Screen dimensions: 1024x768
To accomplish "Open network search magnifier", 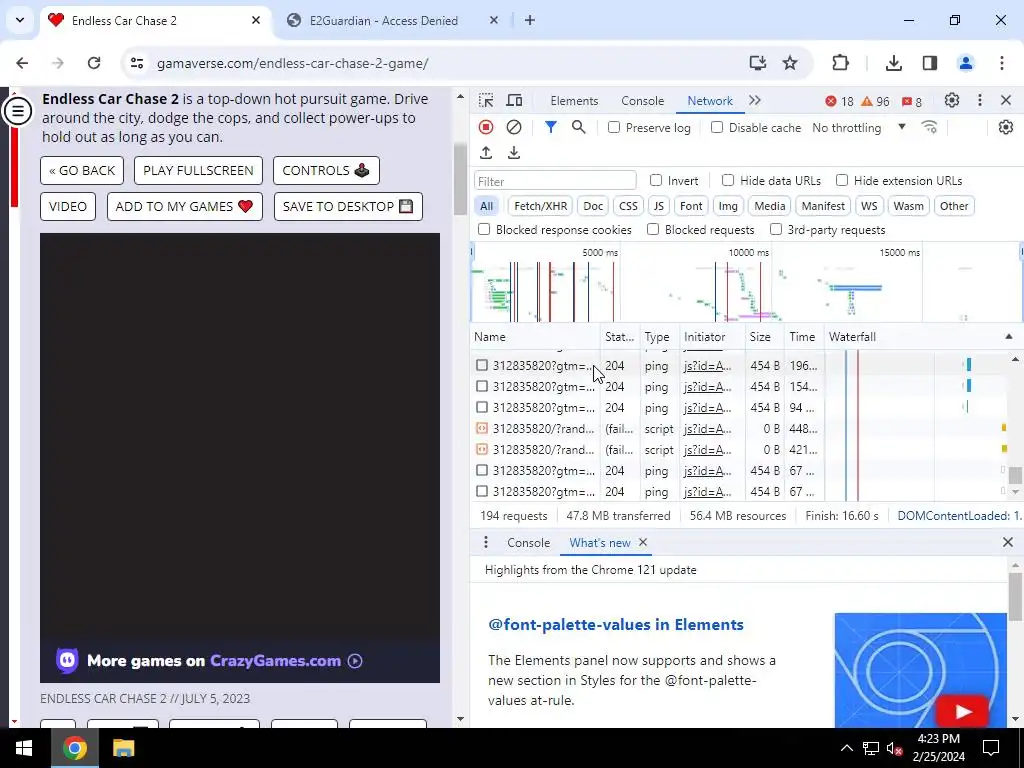I will [579, 127].
